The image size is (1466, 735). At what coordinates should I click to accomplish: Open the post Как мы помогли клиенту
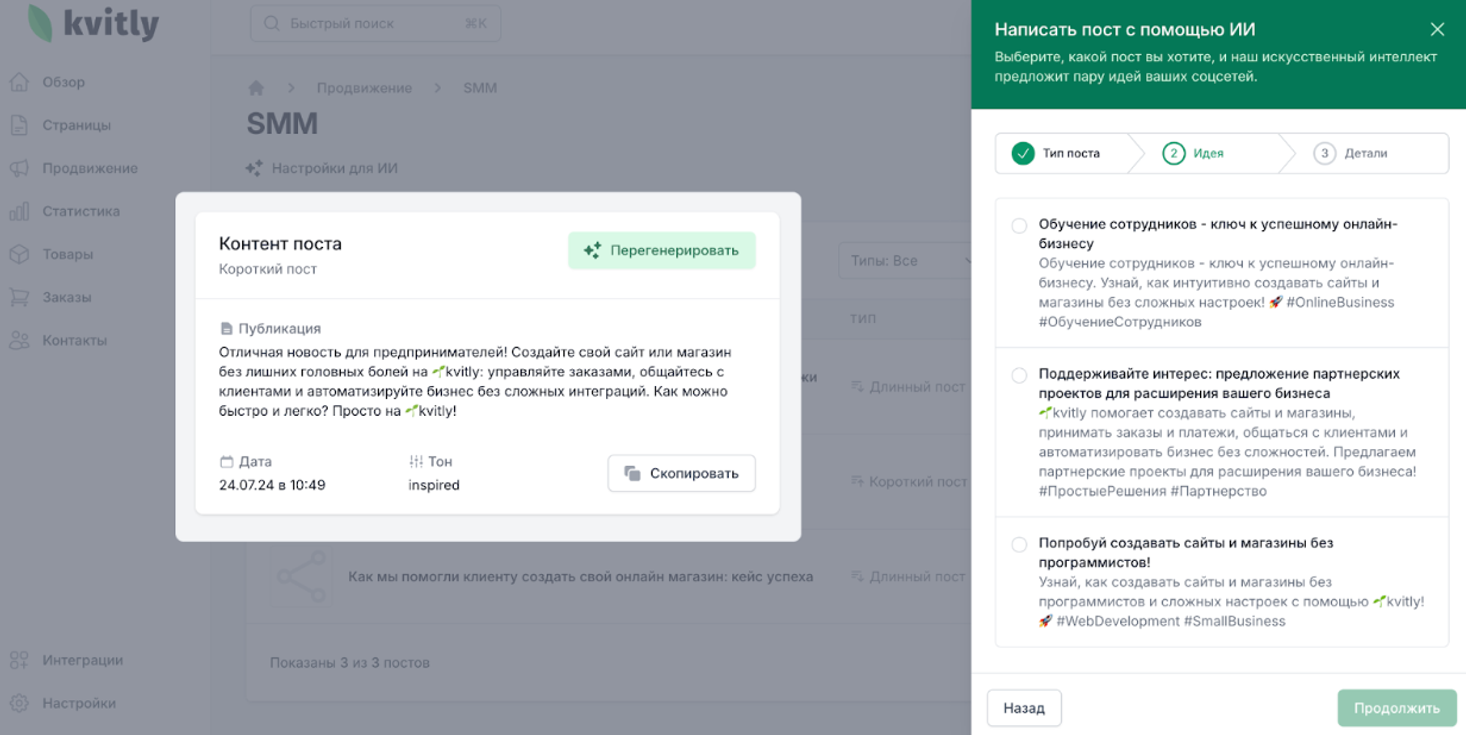point(580,576)
